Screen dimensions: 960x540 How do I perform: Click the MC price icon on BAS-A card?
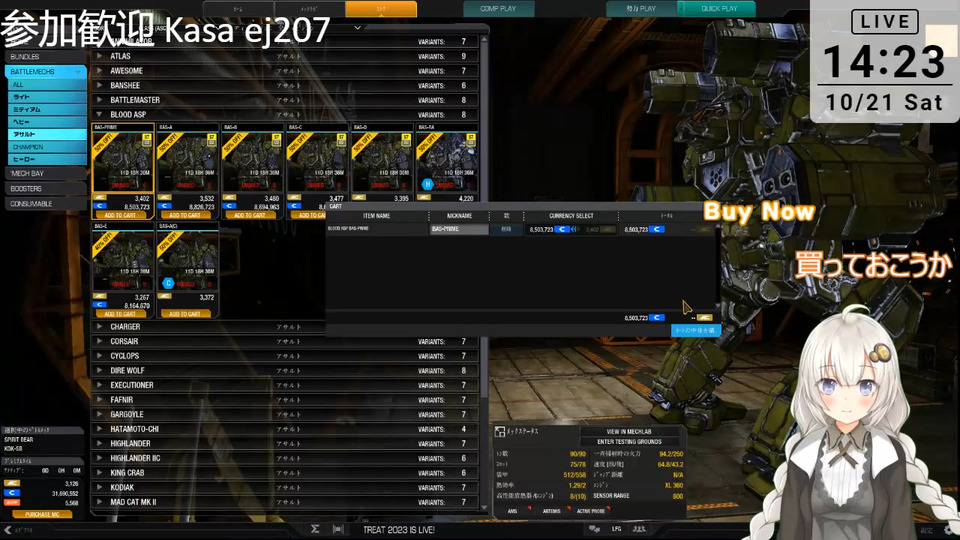coord(165,198)
